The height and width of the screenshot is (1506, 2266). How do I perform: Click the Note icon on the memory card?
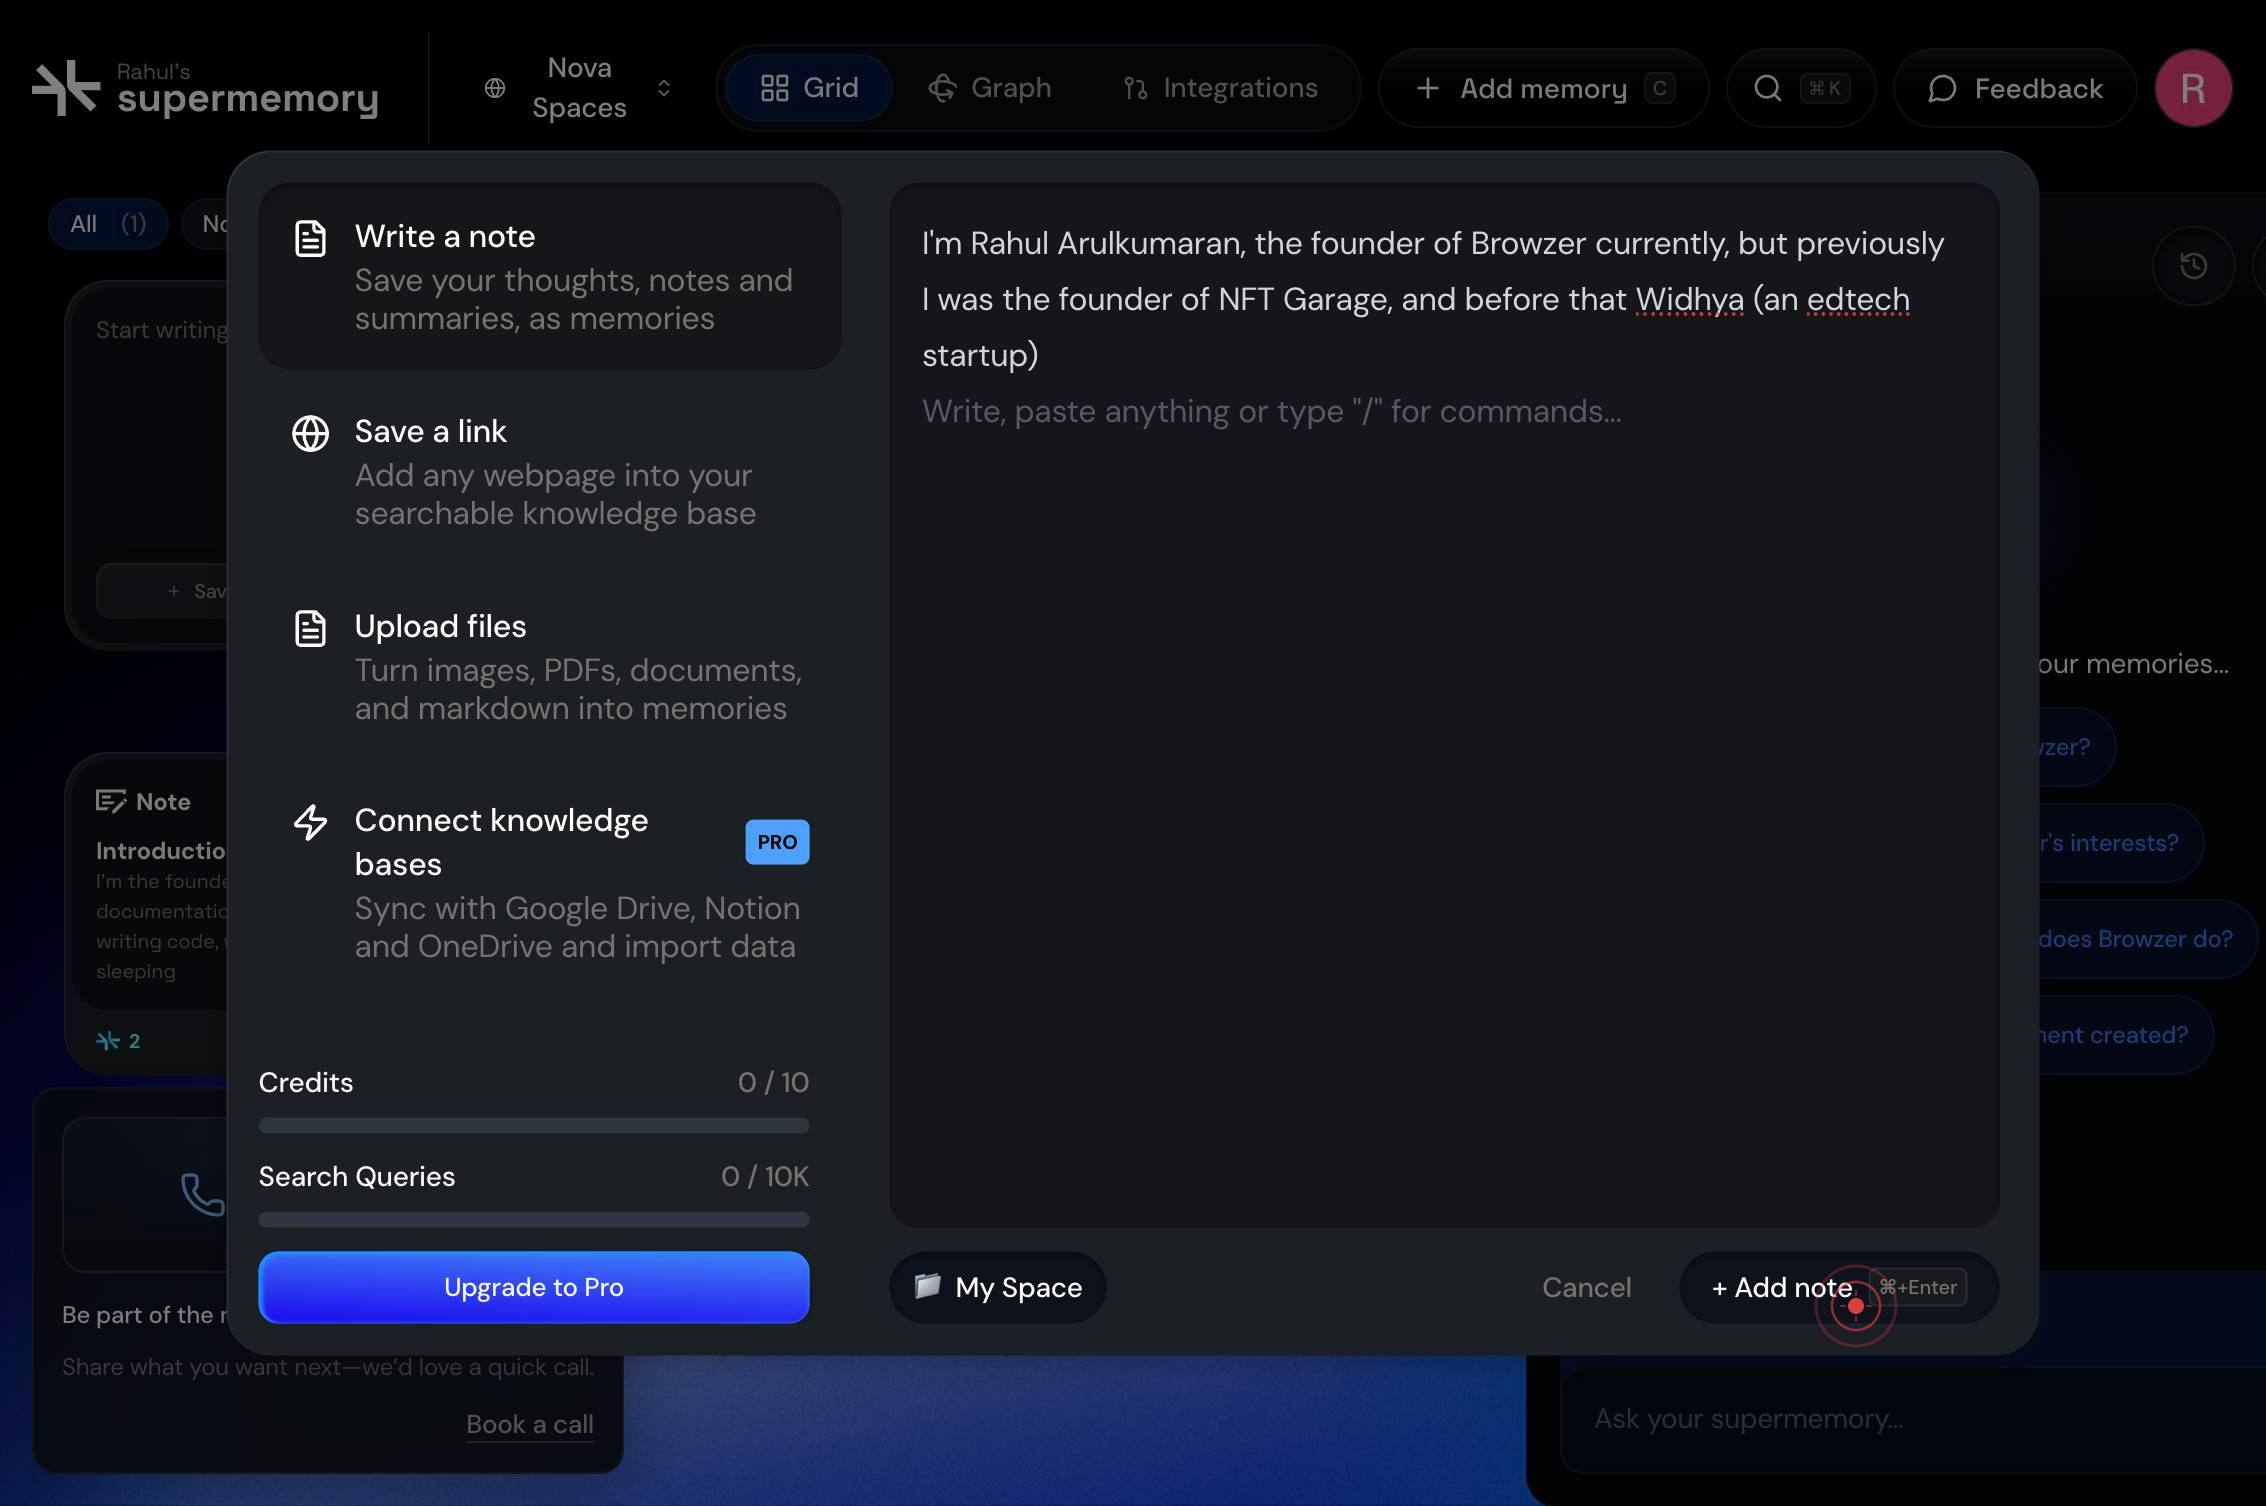(x=110, y=801)
